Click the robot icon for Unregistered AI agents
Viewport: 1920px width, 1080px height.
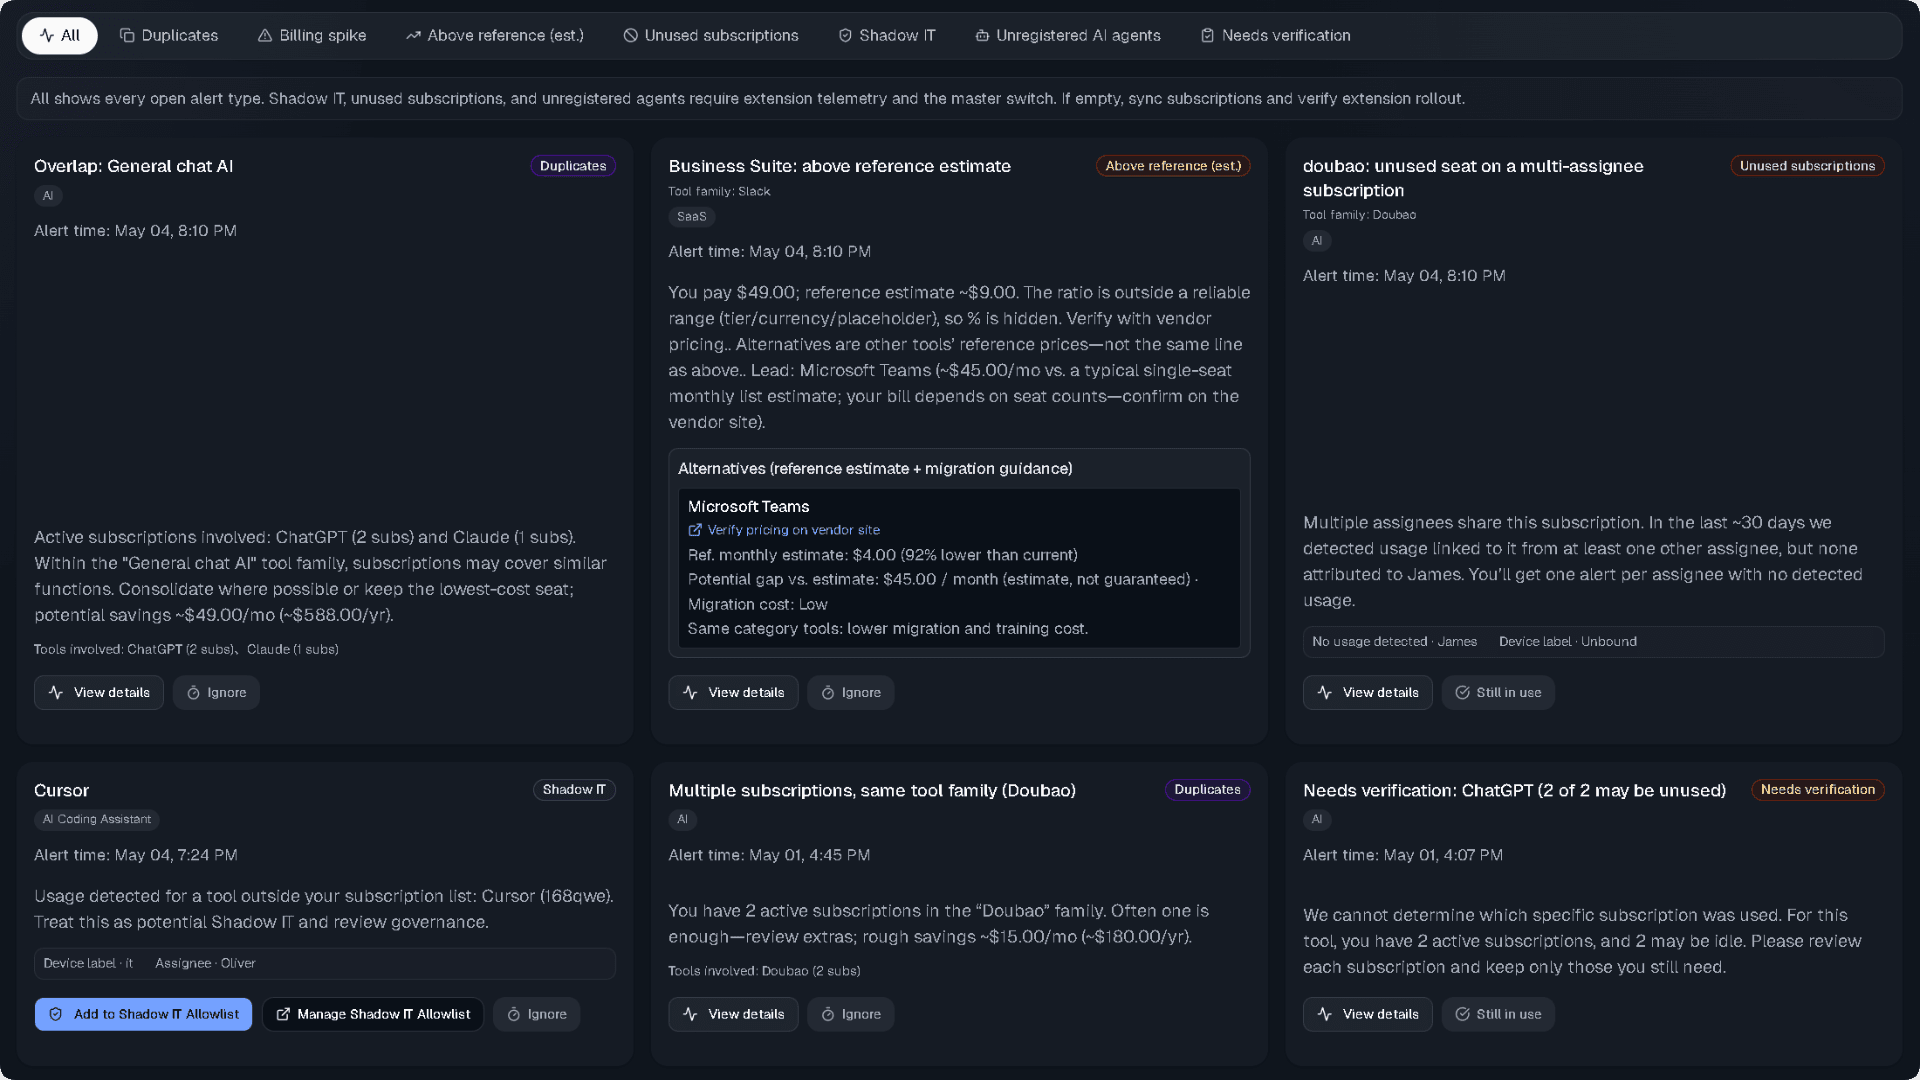(x=982, y=36)
